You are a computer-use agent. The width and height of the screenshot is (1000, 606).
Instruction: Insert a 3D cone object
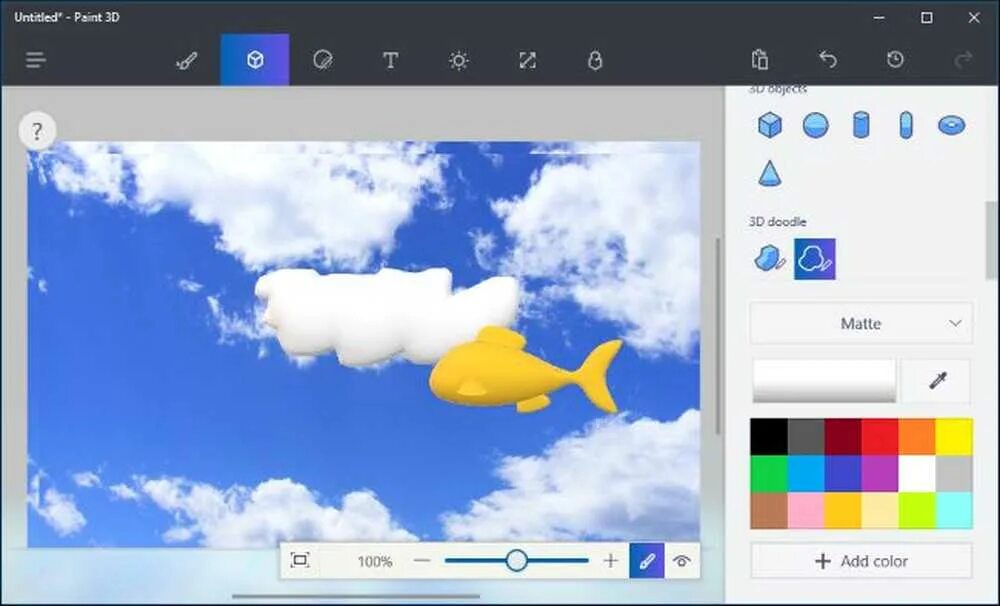(x=770, y=173)
